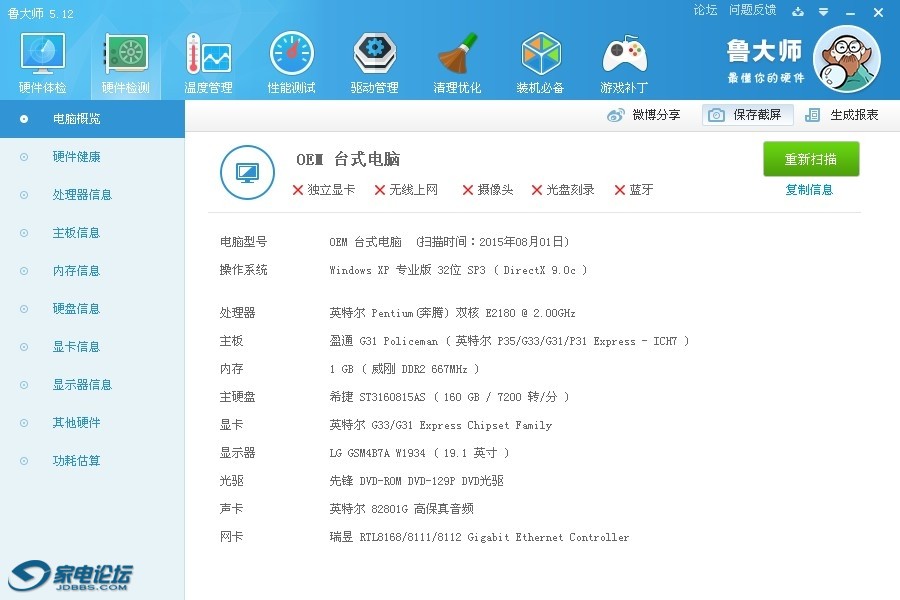Open the 装机必备 essential software icon

540,62
